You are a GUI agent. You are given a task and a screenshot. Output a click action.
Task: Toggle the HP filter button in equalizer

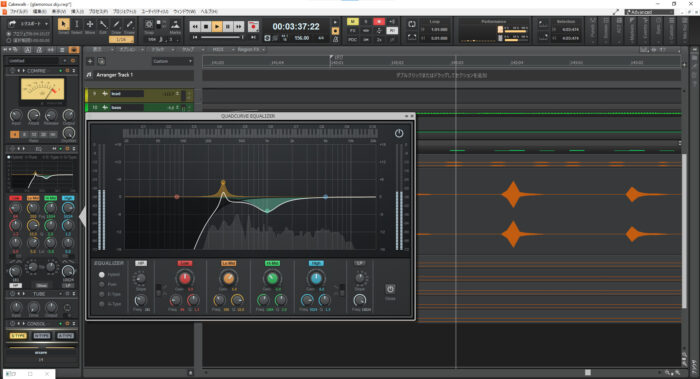tap(141, 263)
